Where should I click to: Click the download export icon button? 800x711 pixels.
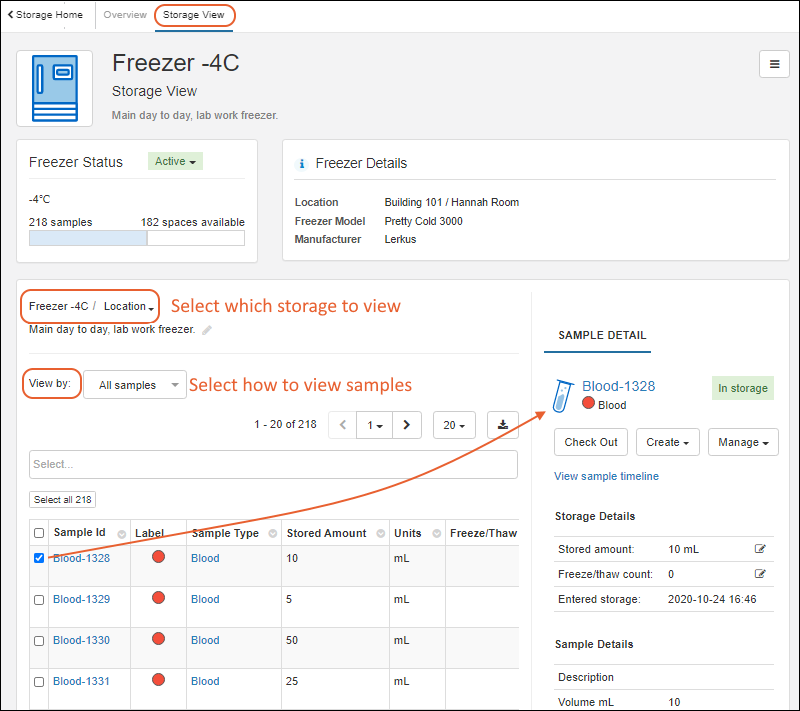coord(502,425)
